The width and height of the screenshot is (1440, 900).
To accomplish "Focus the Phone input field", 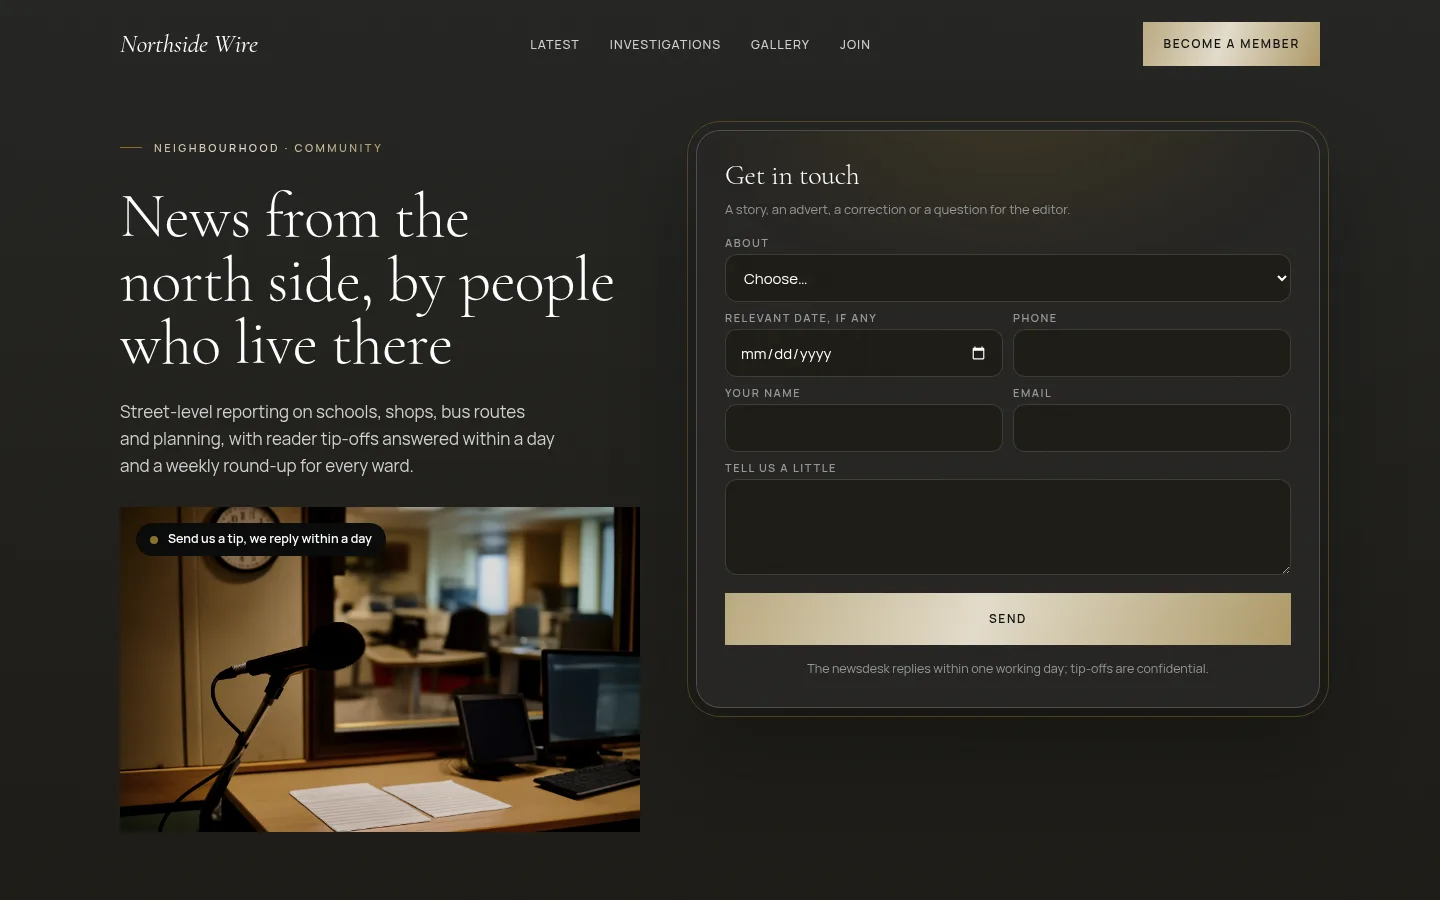I will pos(1151,353).
